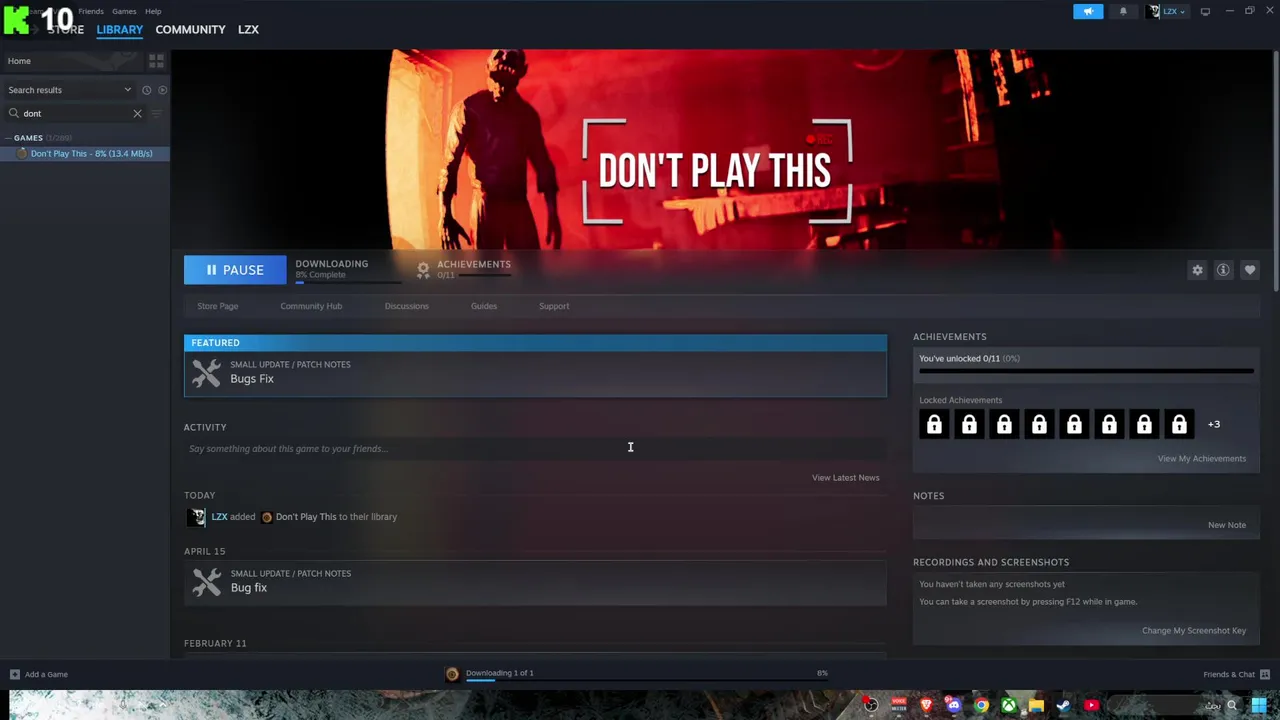Open YouTube app from taskbar
The width and height of the screenshot is (1280, 720).
[x=1091, y=705]
